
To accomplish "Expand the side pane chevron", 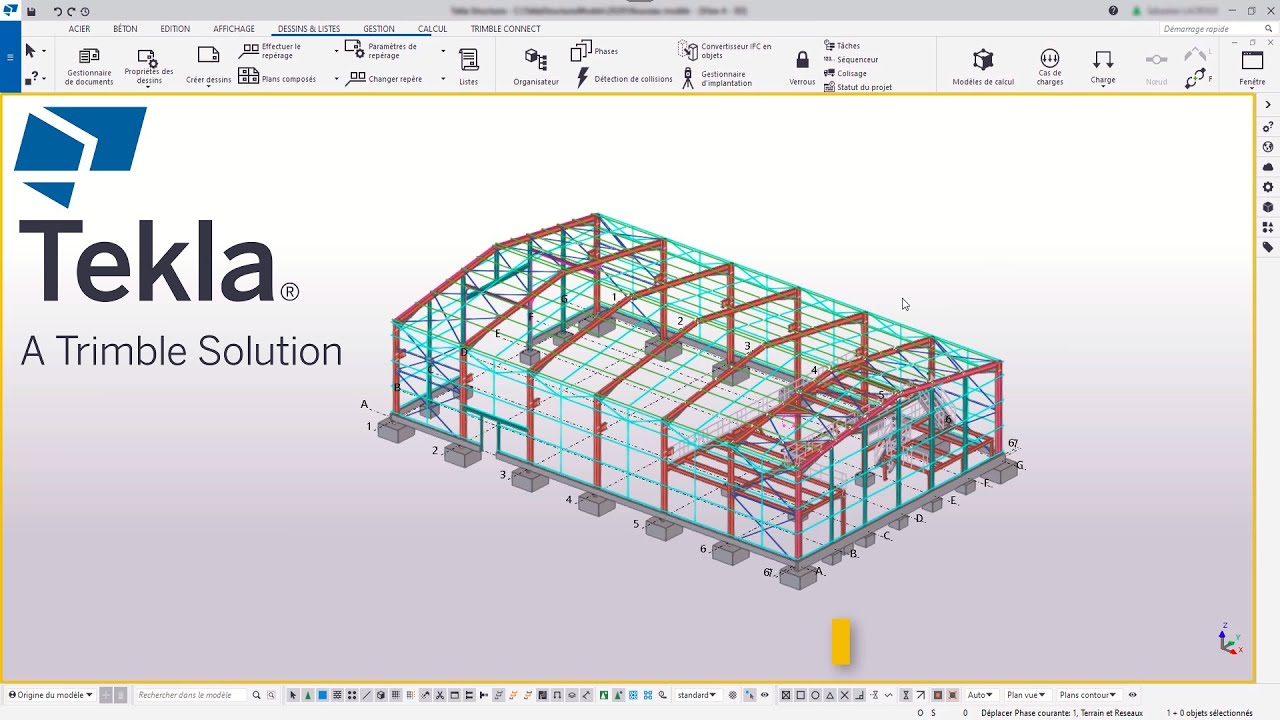I will click(x=1268, y=105).
